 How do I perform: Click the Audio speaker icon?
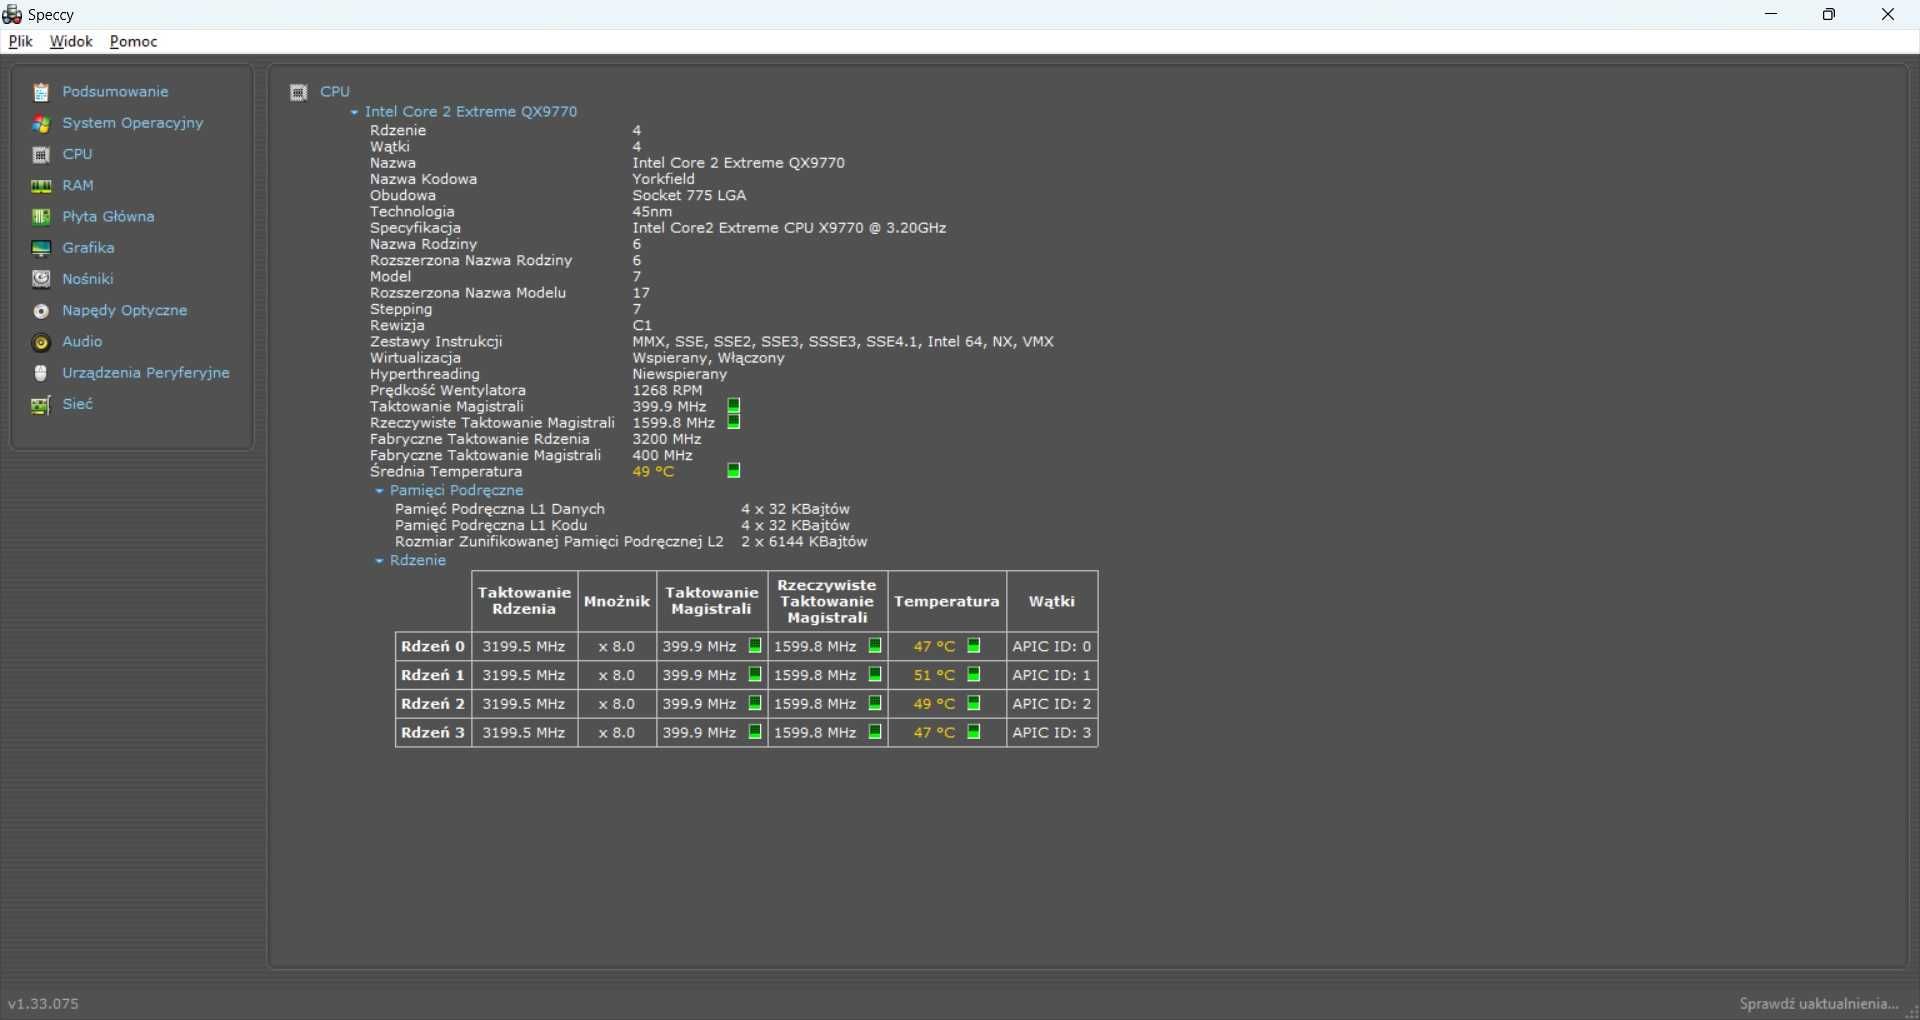coord(41,342)
